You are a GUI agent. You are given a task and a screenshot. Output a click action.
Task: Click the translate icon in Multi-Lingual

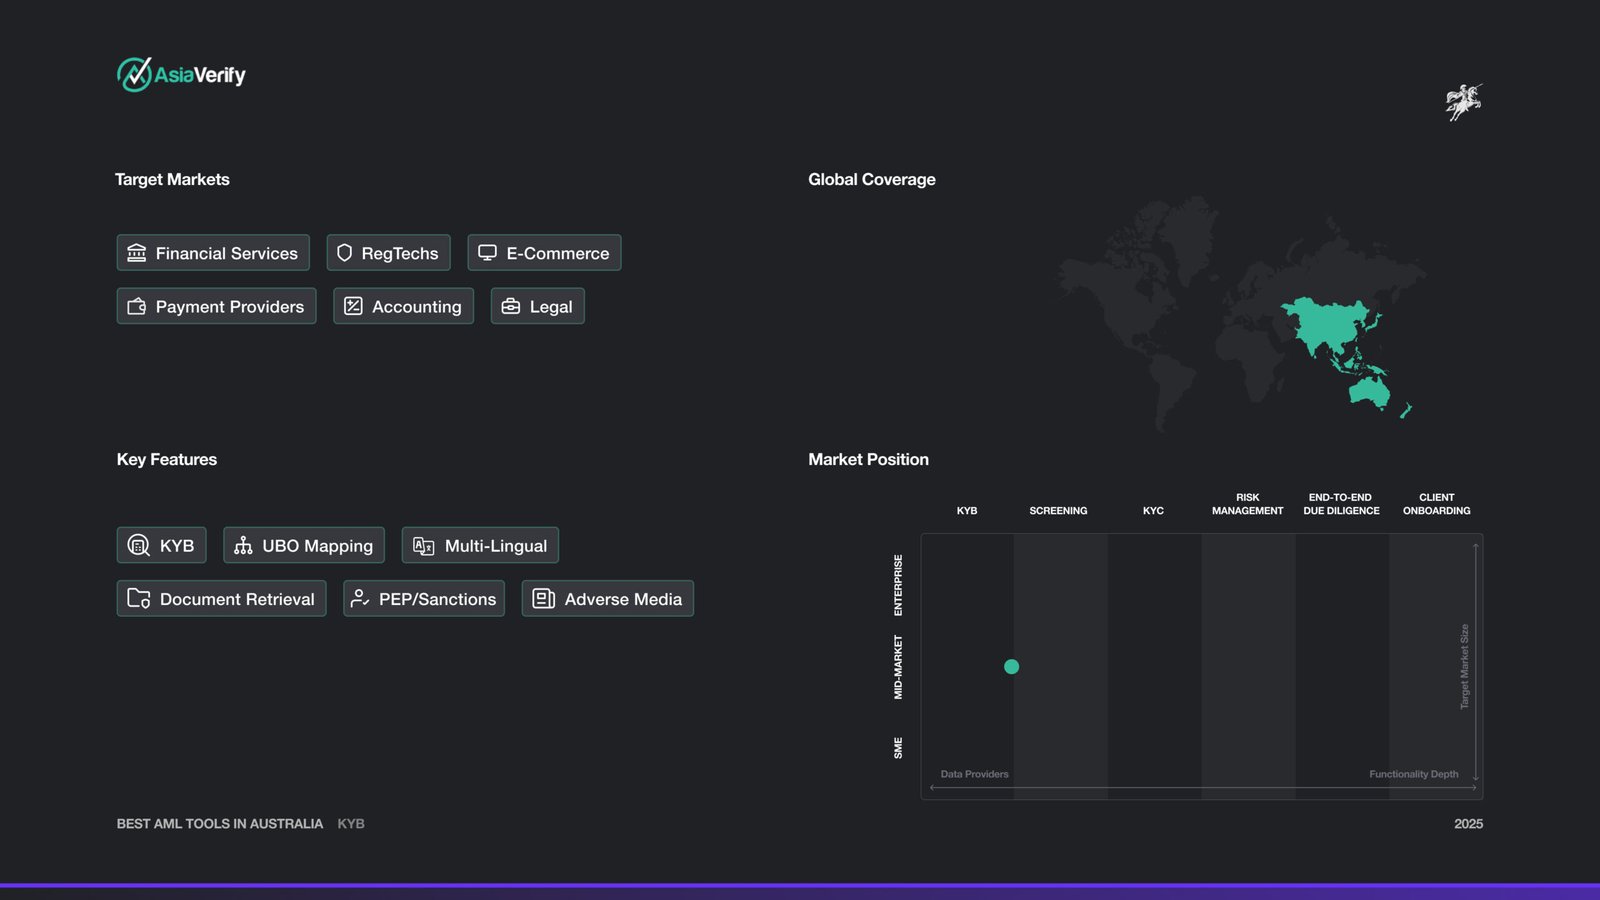[x=424, y=546]
